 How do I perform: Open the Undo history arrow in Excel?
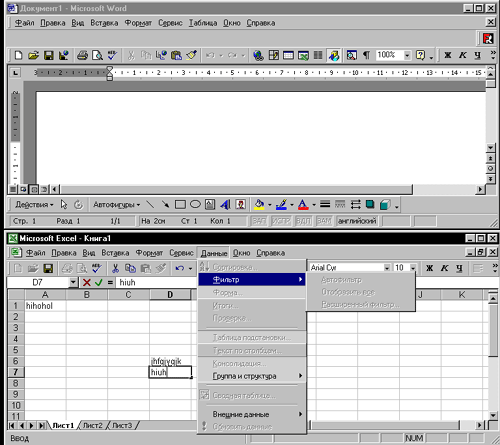pyautogui.click(x=190, y=268)
